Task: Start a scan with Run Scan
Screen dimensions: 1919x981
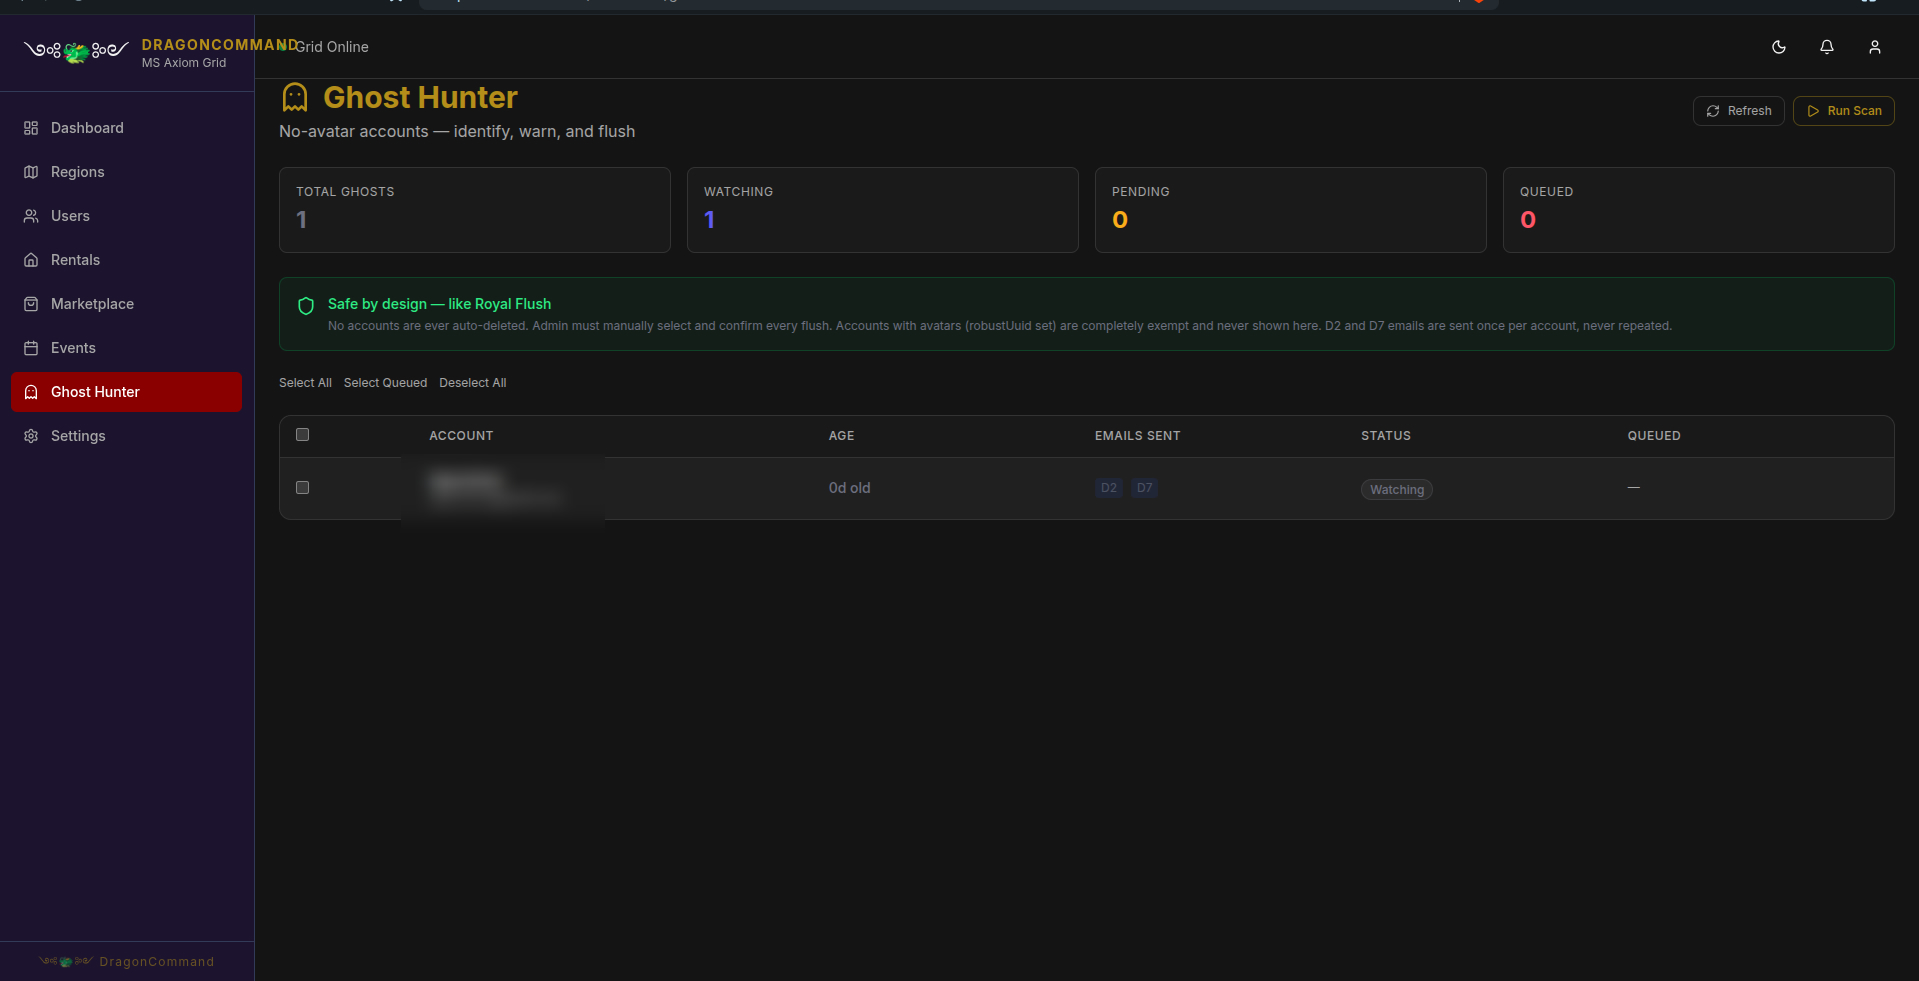Action: pos(1843,111)
